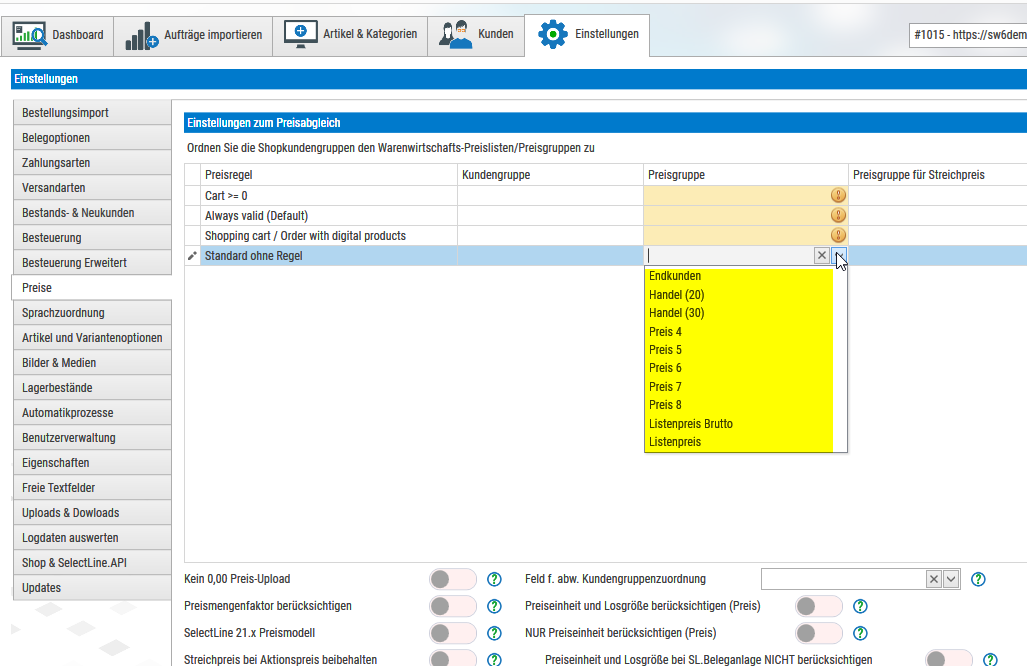This screenshot has height=666, width=1027.
Task: Expand Feld f. abw. Kundengruppenzuordnung dropdown
Action: (x=951, y=579)
